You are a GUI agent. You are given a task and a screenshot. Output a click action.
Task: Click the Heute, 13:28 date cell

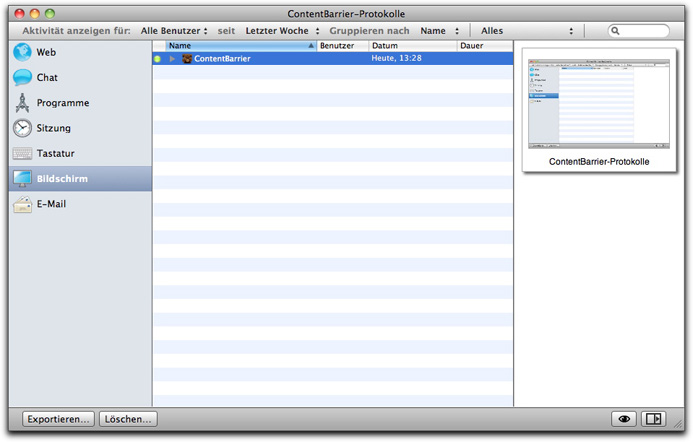[x=396, y=58]
